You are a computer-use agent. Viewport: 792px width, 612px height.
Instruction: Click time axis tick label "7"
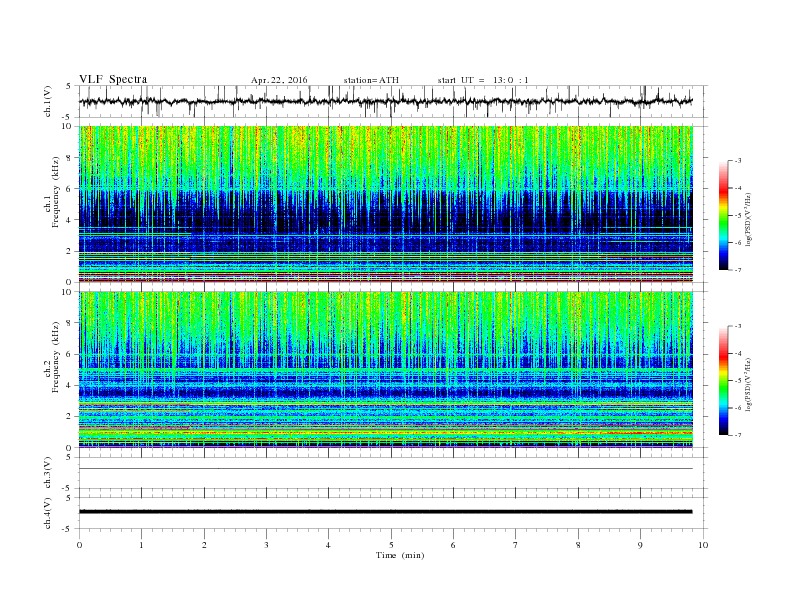516,545
